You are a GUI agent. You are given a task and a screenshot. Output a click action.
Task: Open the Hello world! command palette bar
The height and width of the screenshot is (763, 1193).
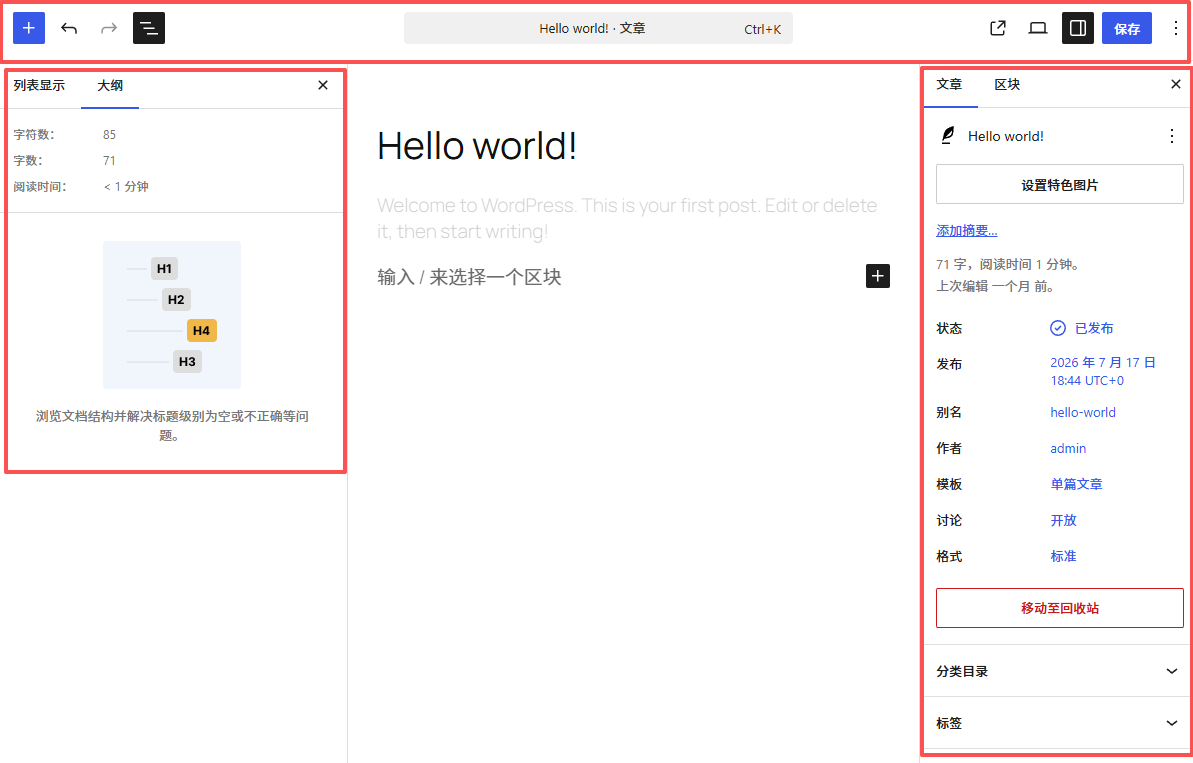(598, 28)
